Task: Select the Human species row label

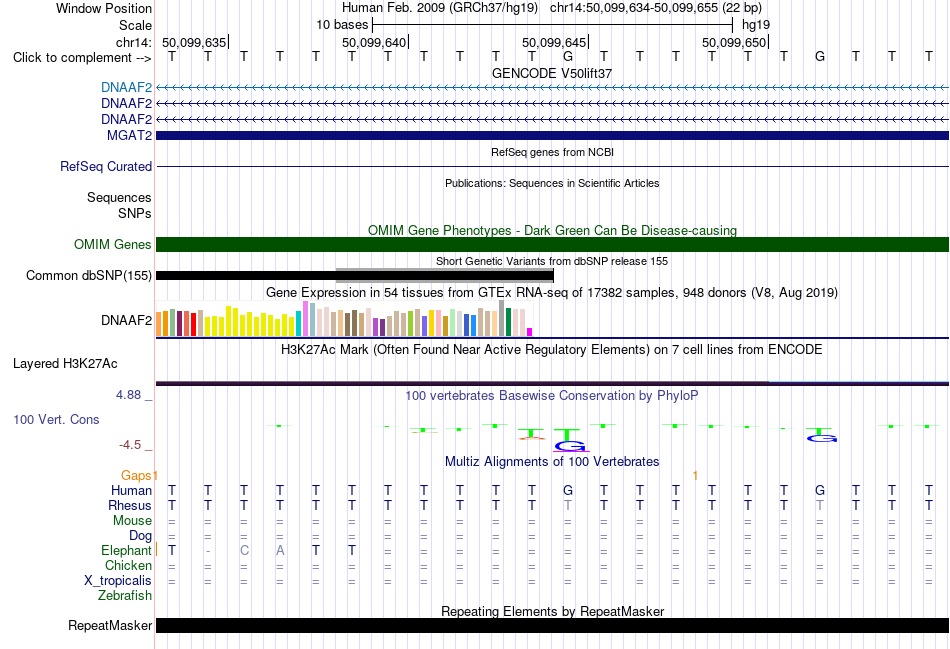Action: 131,490
